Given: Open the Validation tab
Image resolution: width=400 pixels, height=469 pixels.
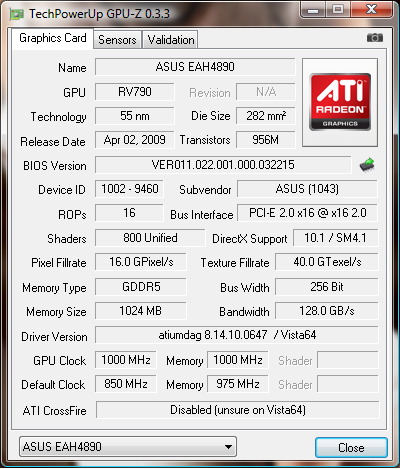Looking at the screenshot, I should (x=171, y=40).
